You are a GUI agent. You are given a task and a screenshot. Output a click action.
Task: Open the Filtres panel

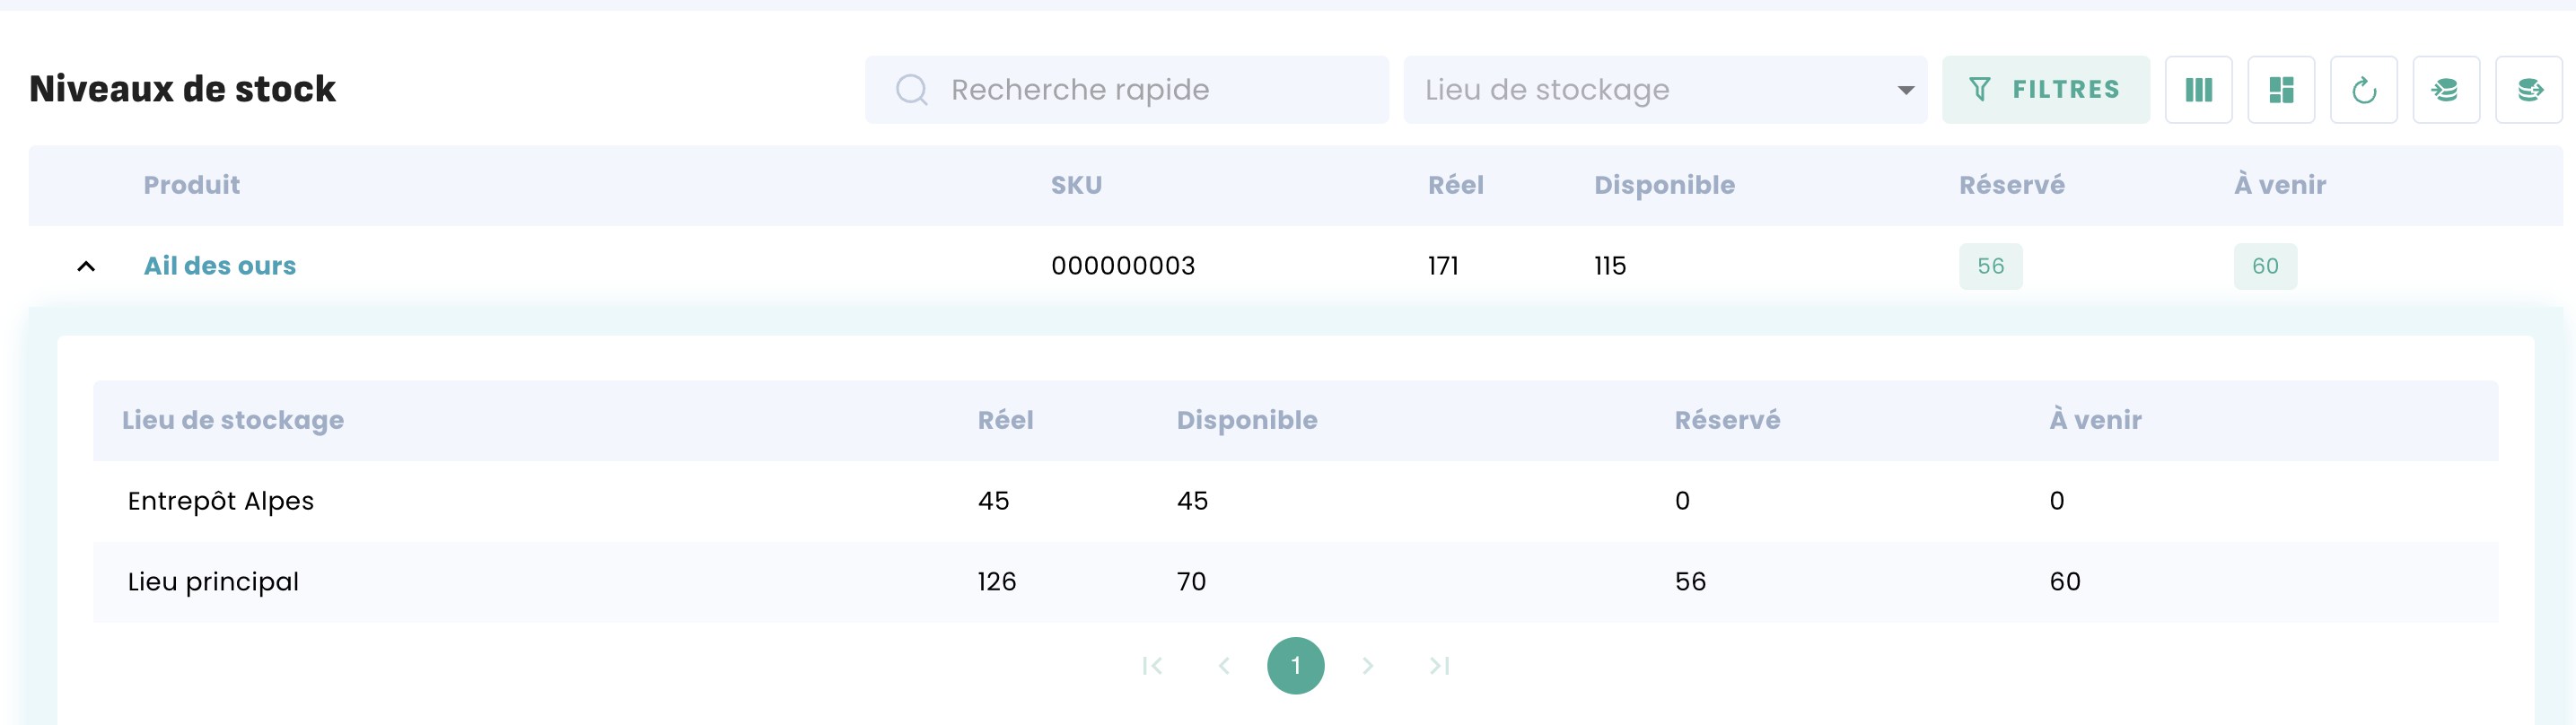[2045, 90]
